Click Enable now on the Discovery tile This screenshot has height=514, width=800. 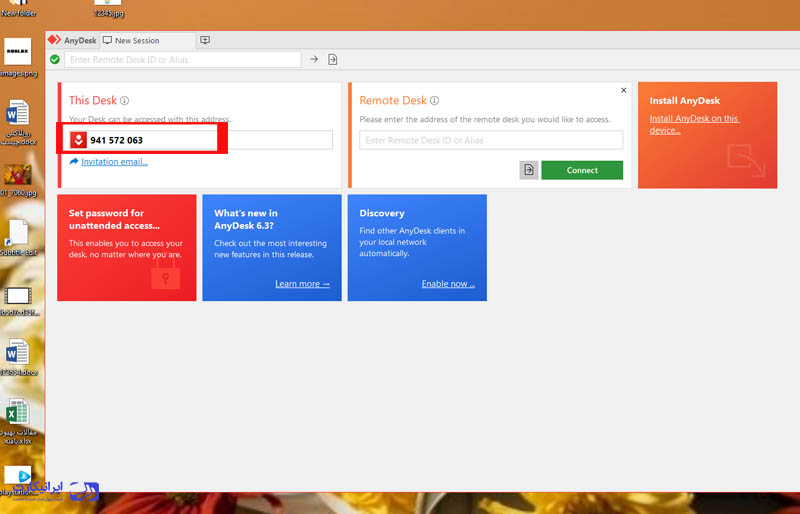pyautogui.click(x=448, y=284)
